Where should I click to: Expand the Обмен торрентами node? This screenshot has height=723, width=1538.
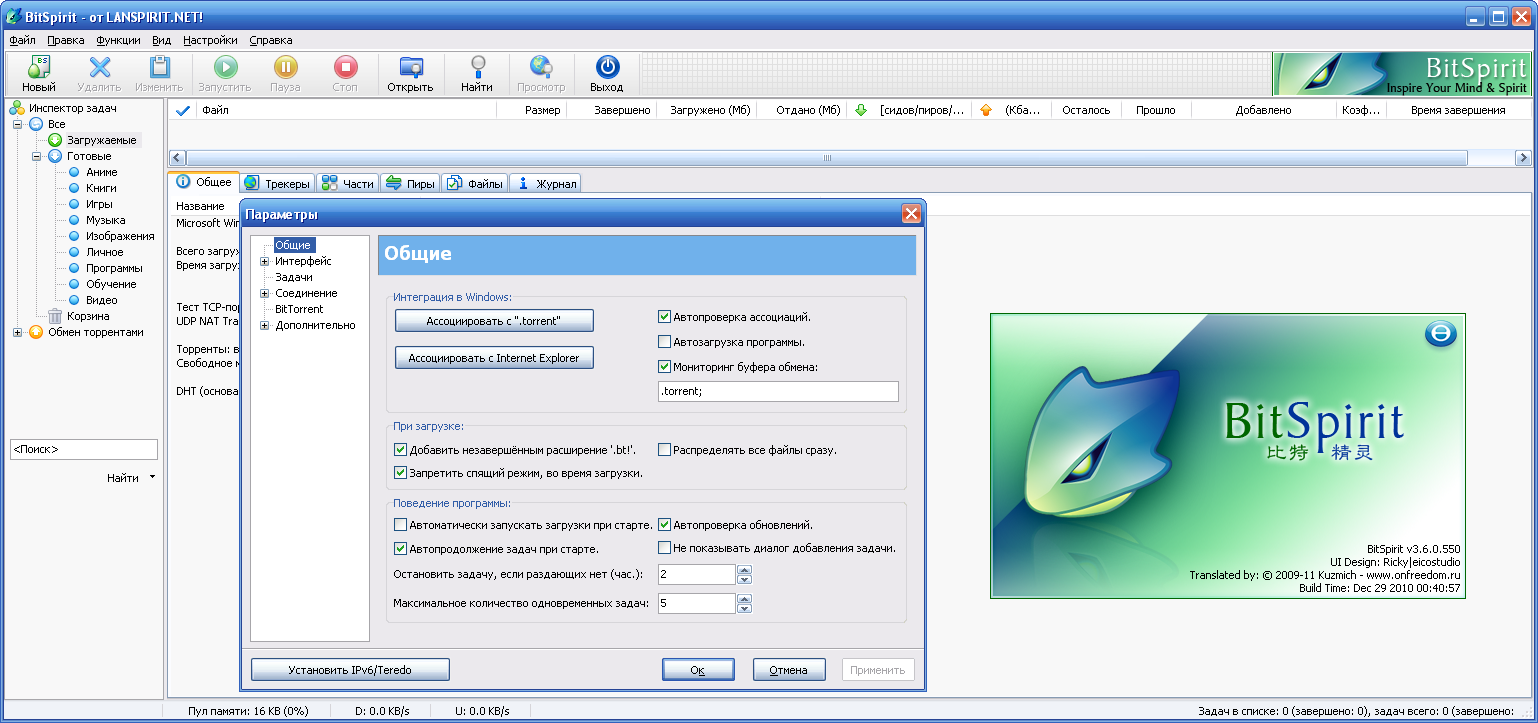coord(17,332)
